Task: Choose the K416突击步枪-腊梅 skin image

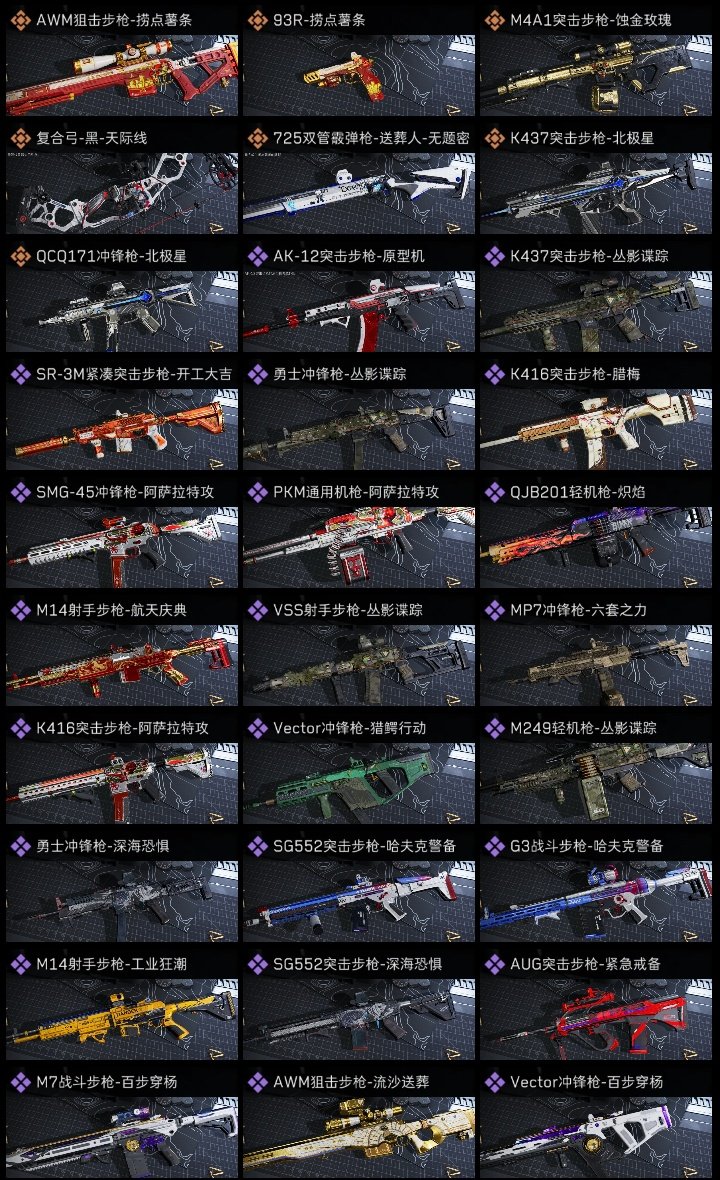Action: (596, 429)
